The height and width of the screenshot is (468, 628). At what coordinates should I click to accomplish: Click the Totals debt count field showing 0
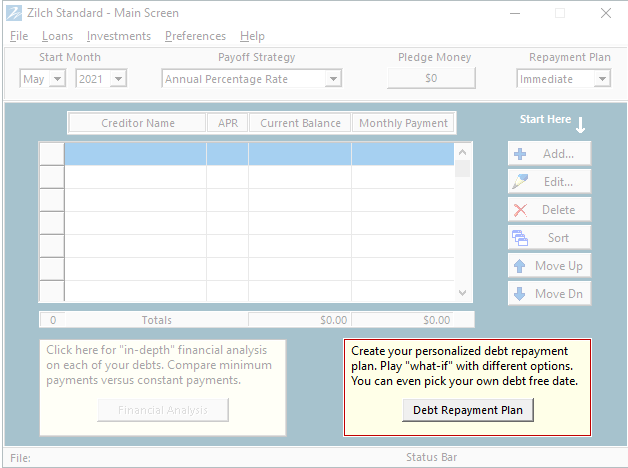point(53,320)
